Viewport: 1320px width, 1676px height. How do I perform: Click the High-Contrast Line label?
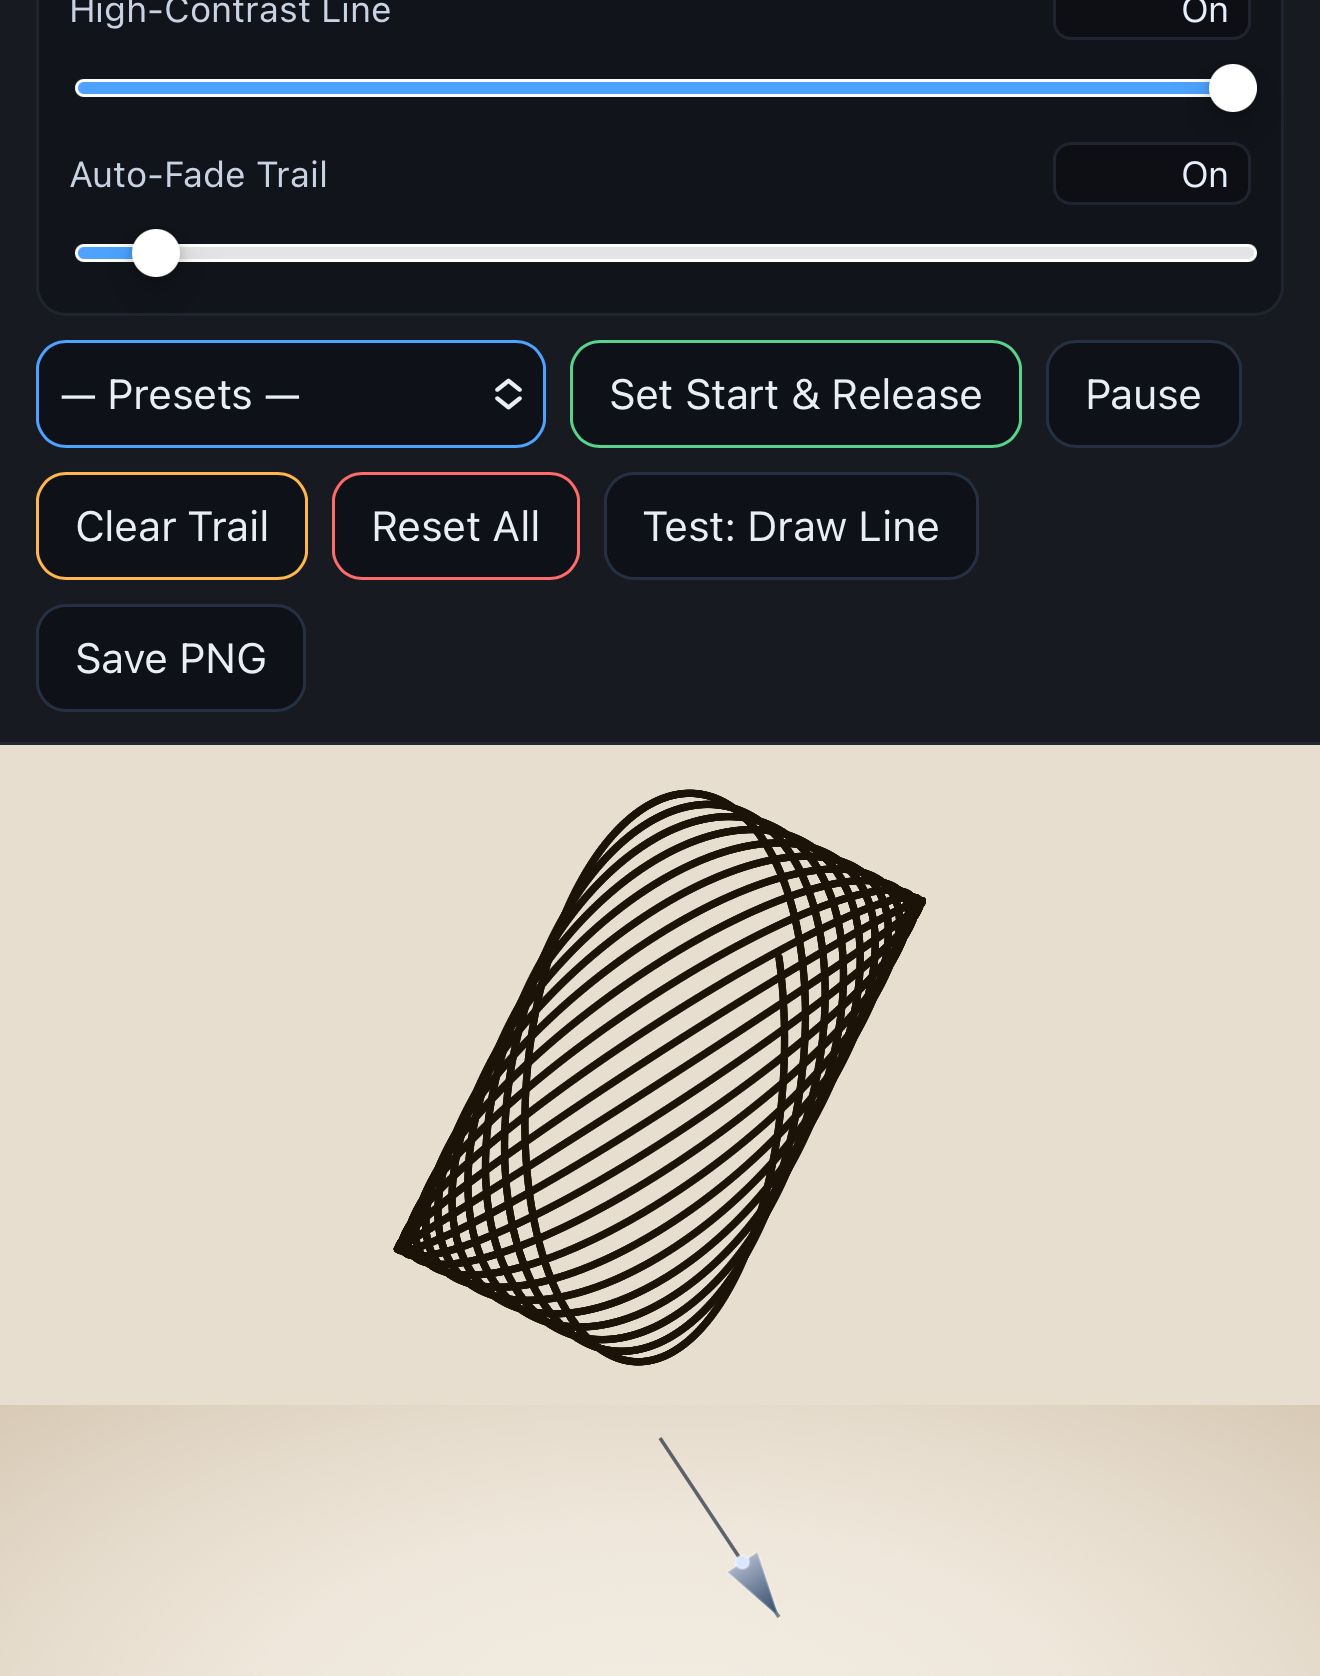(230, 13)
